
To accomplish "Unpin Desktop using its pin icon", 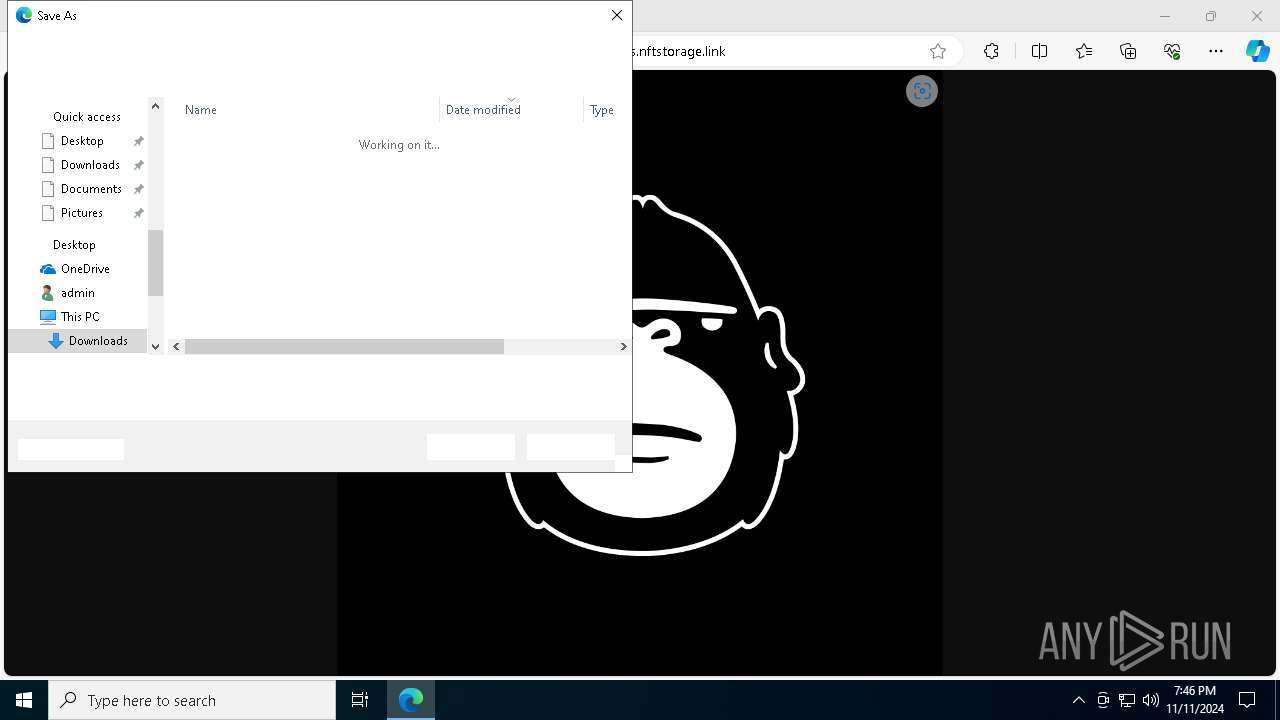I will coord(139,141).
